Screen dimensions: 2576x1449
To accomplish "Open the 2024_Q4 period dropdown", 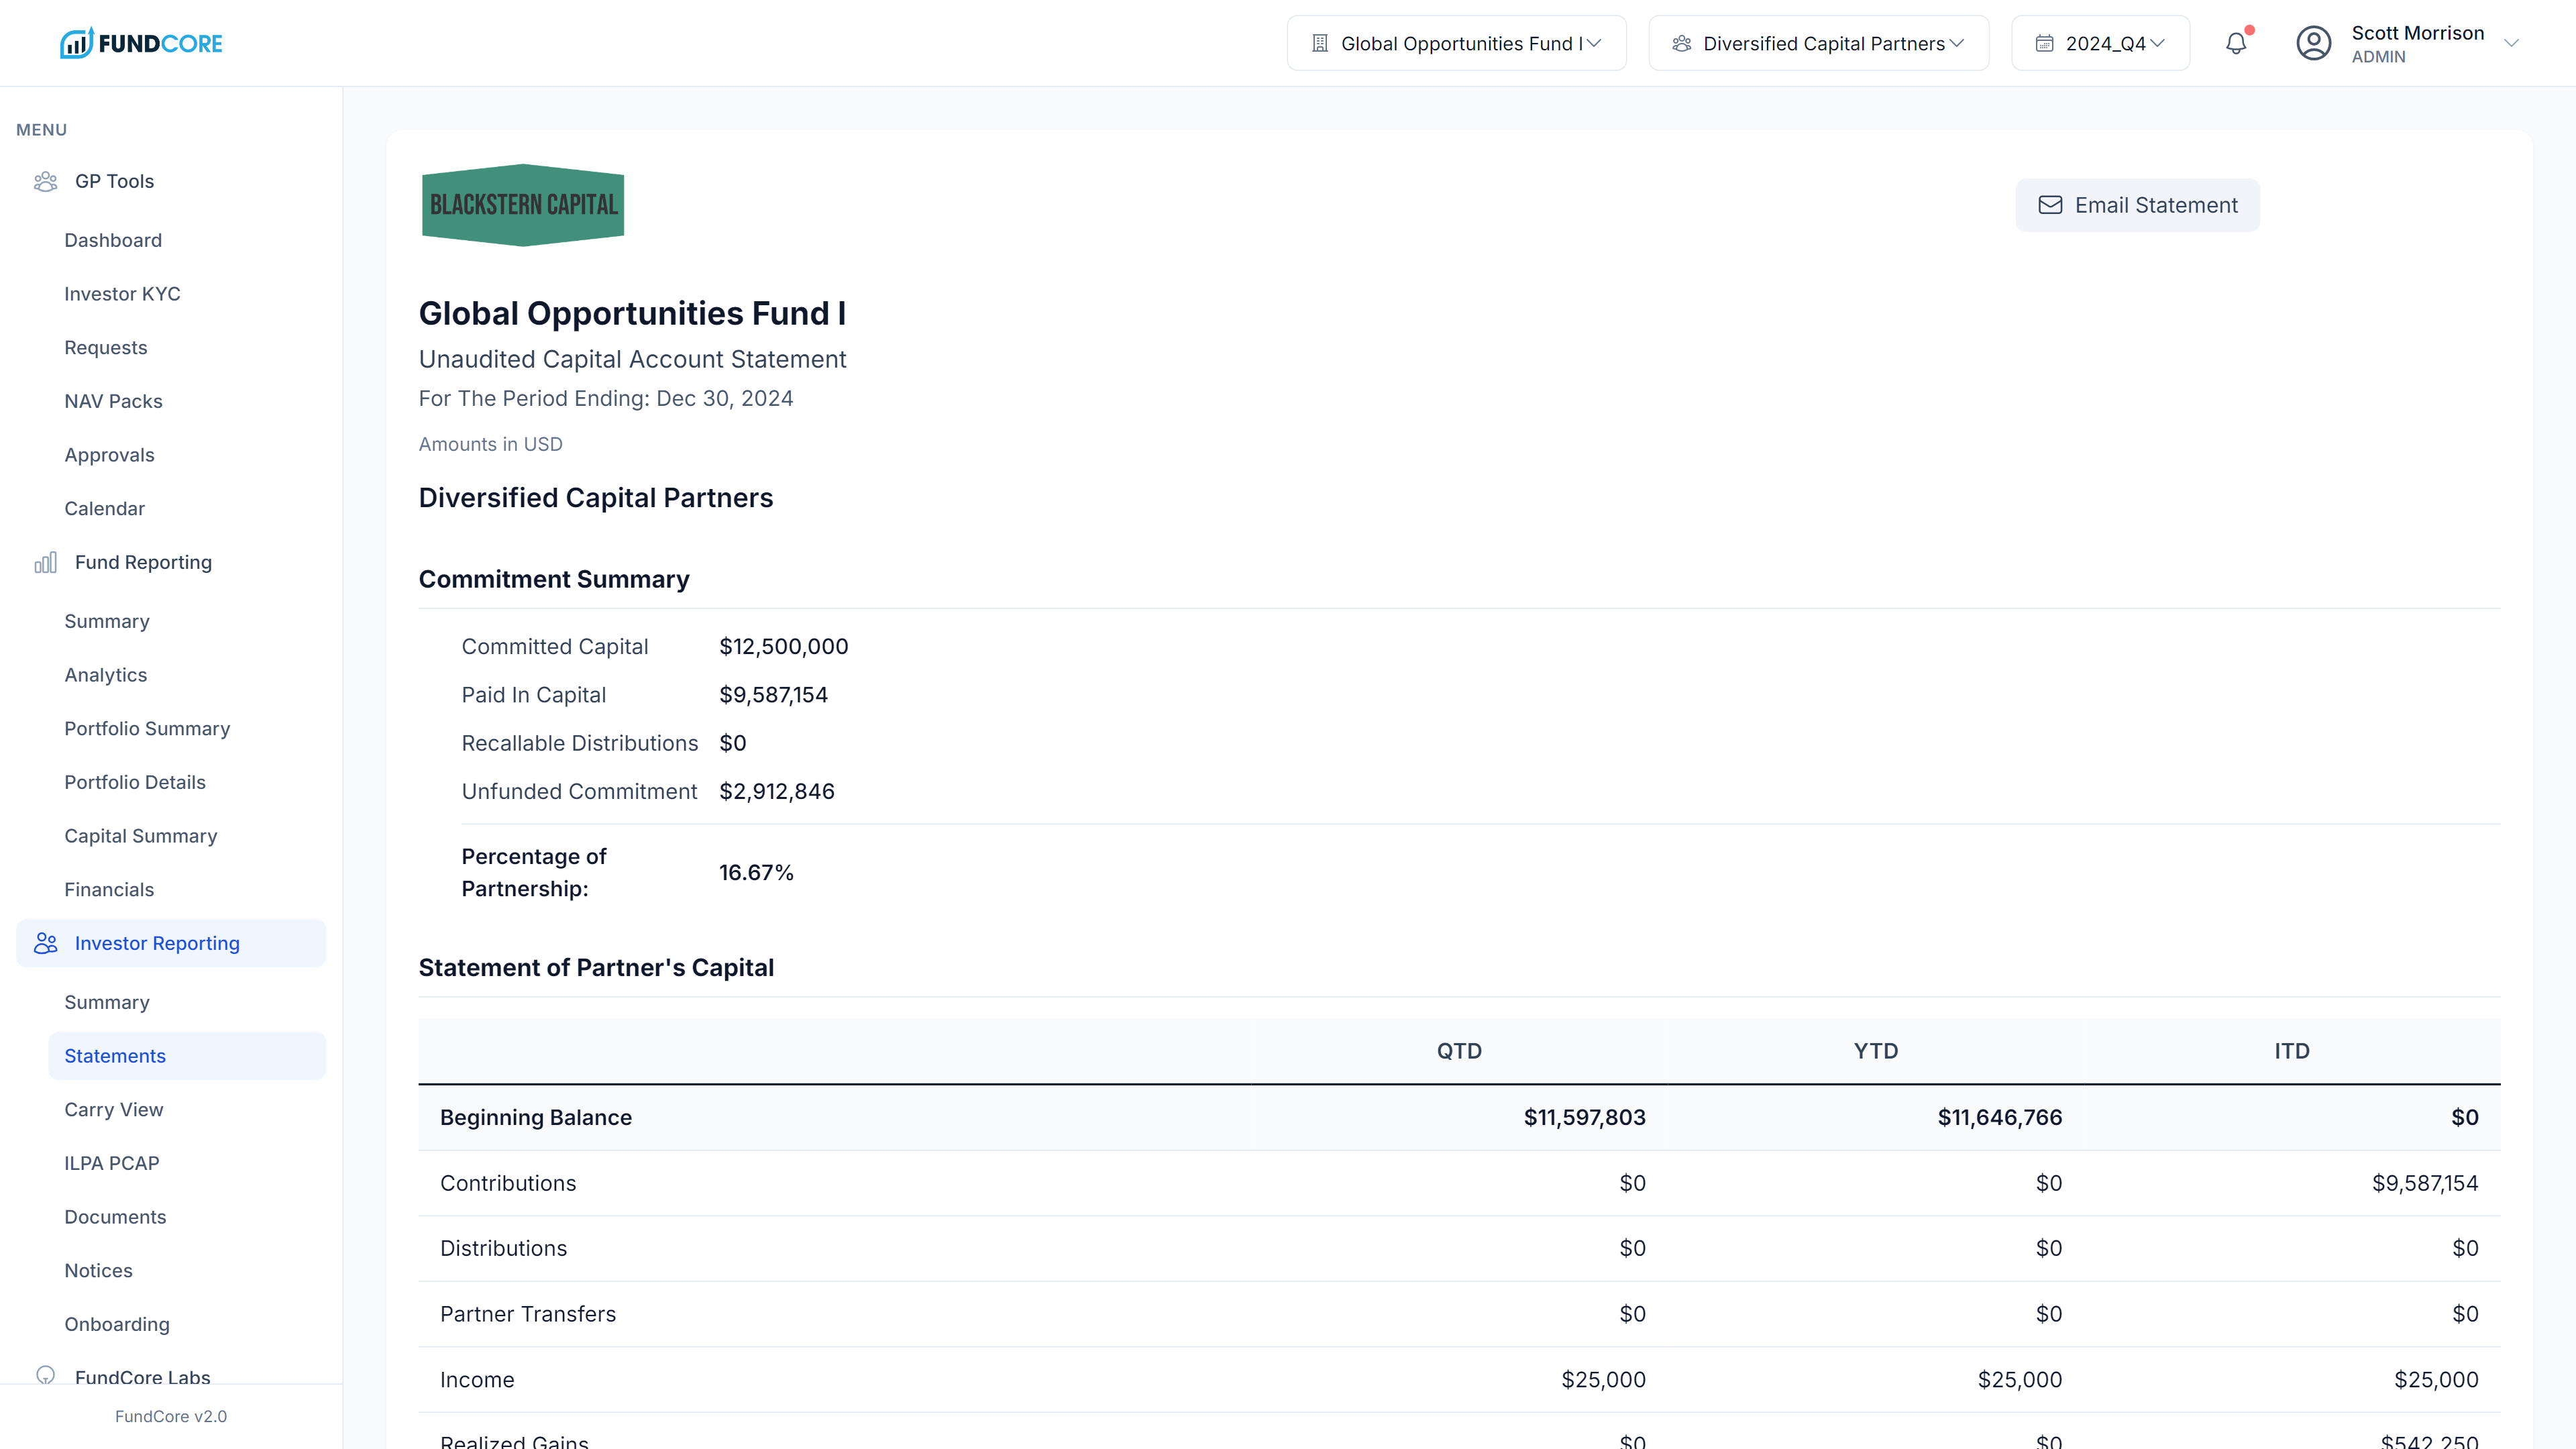I will click(2100, 43).
